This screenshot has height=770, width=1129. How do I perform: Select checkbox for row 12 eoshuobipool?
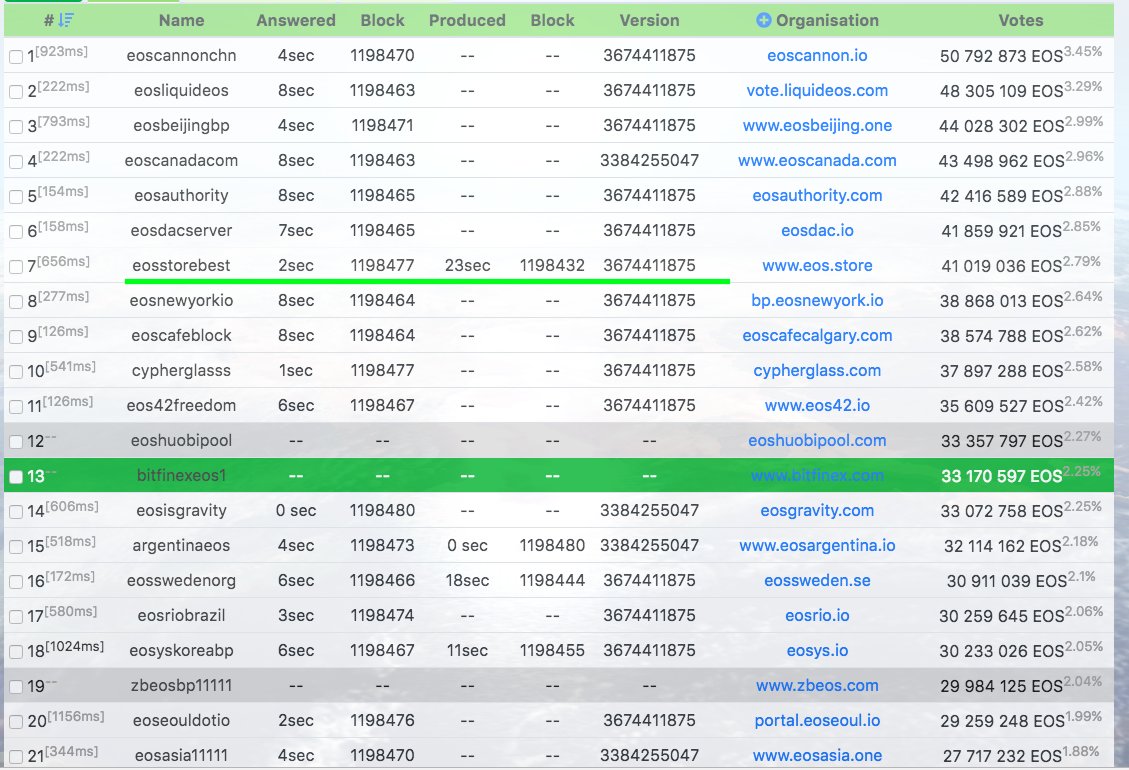[16, 442]
